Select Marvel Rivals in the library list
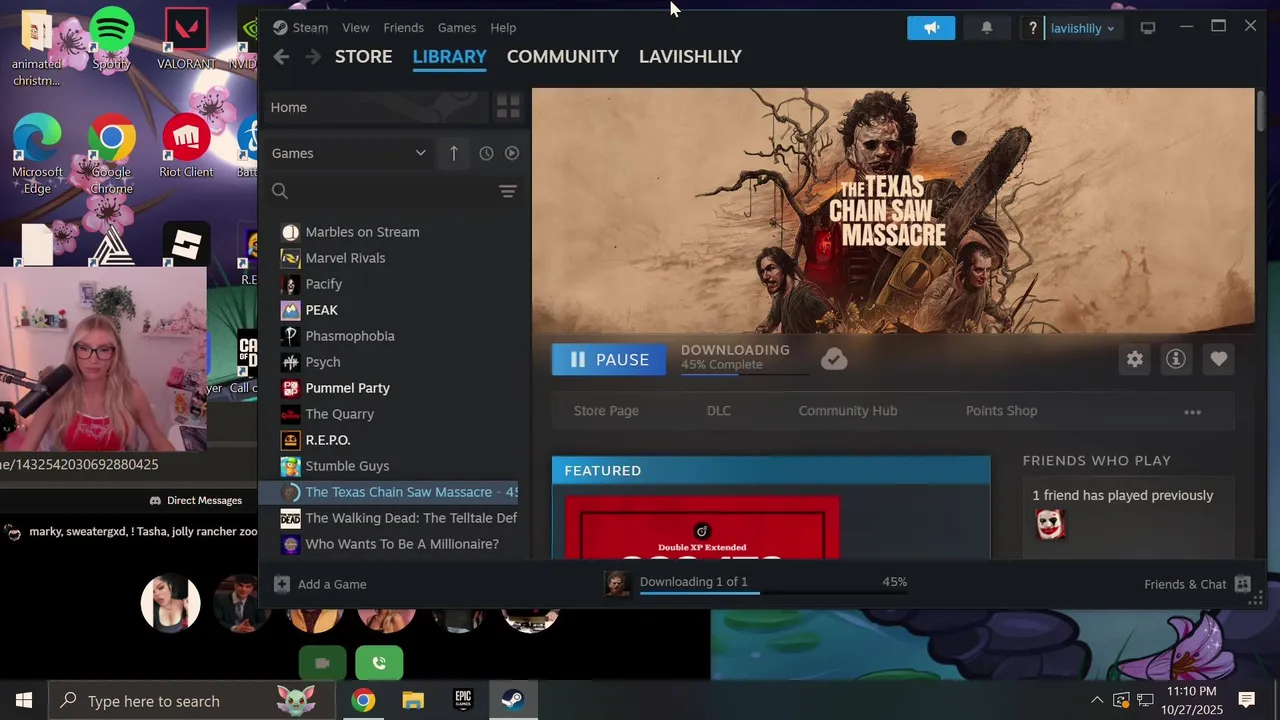The height and width of the screenshot is (720, 1280). pos(389,258)
